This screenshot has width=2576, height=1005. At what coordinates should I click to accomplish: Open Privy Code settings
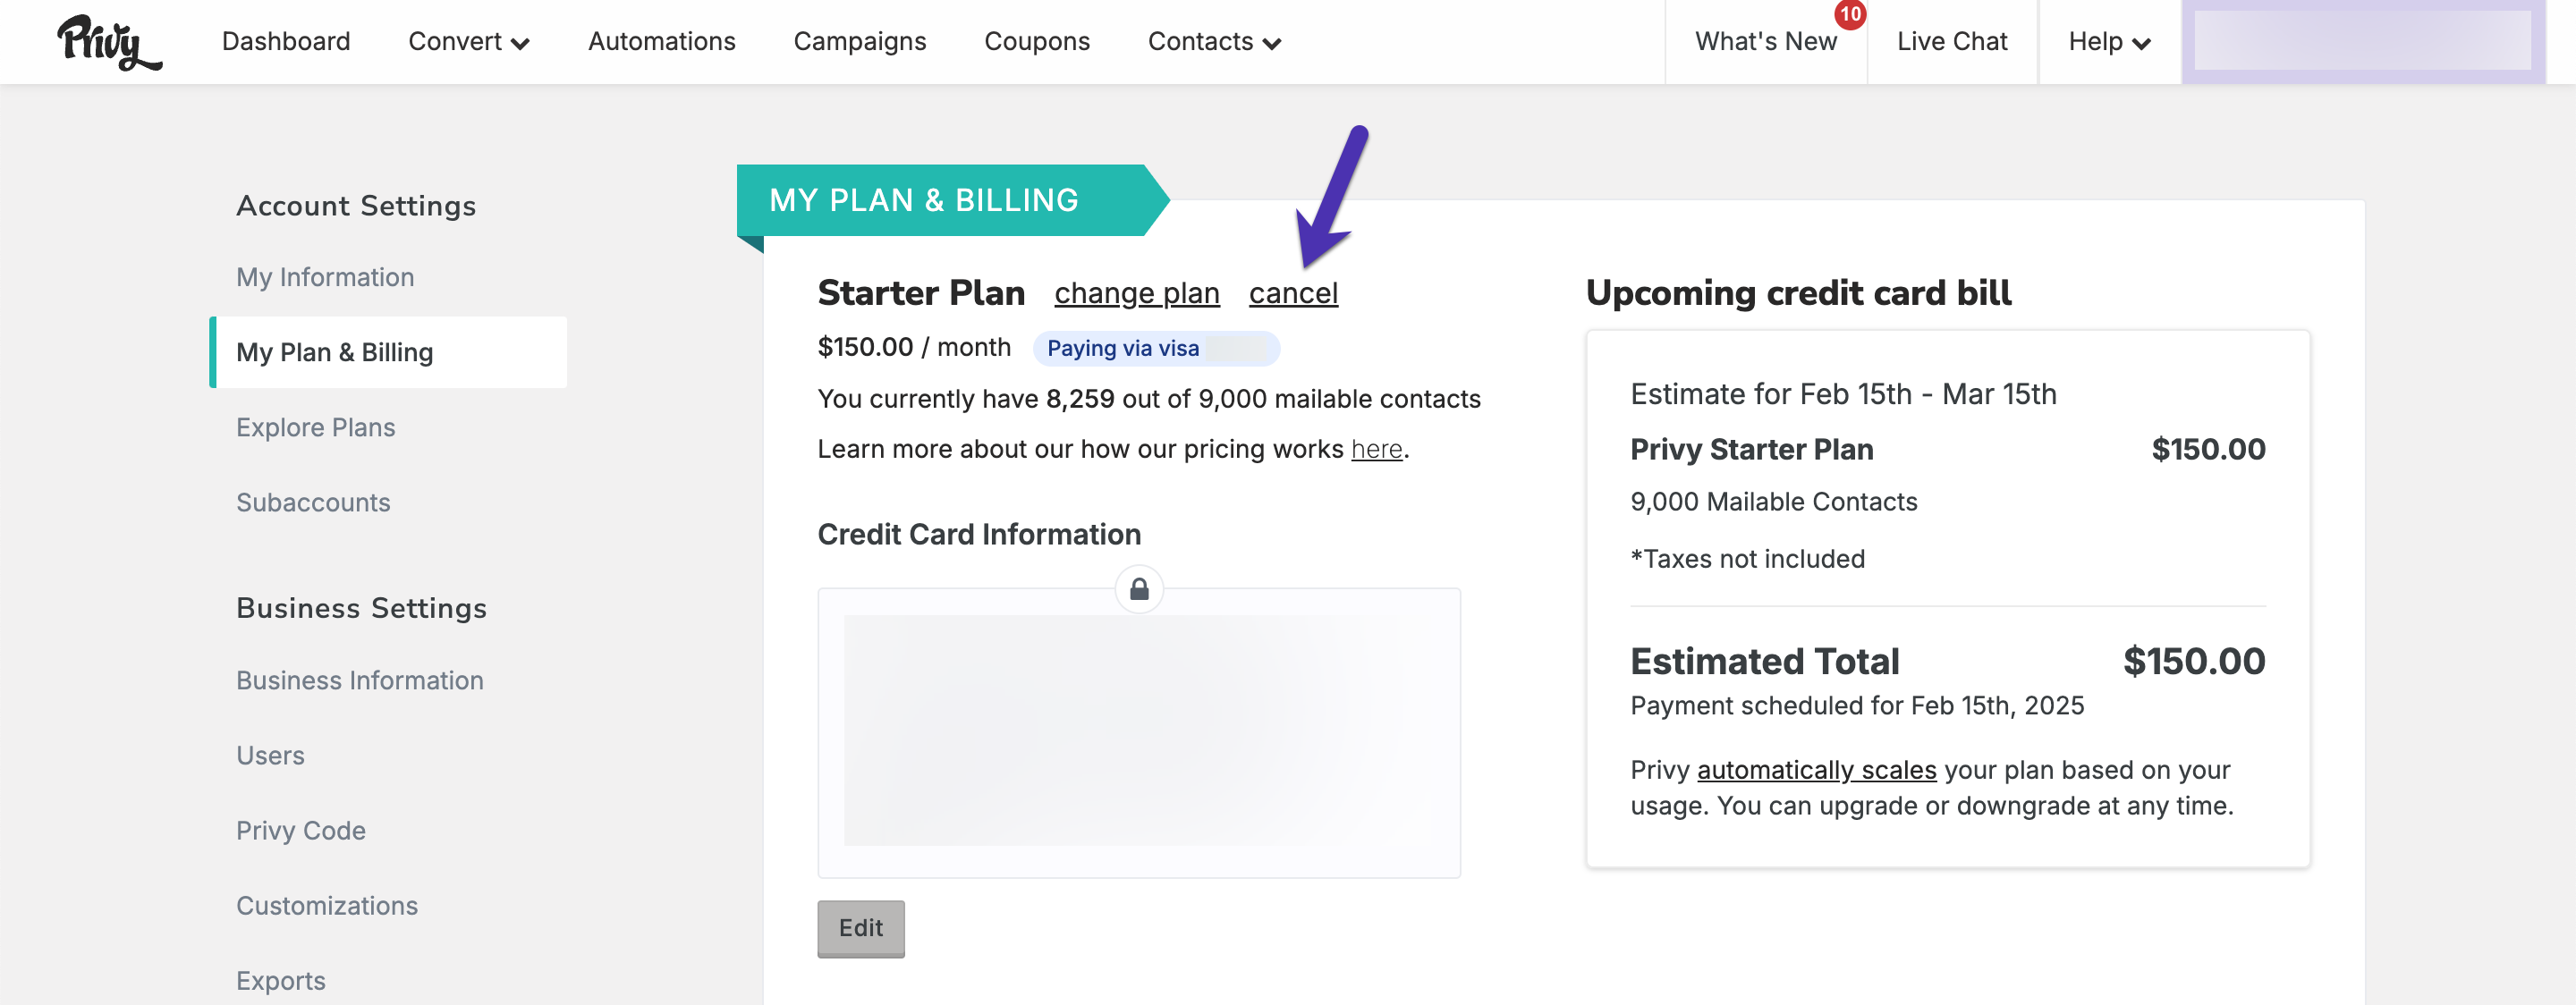pyautogui.click(x=301, y=830)
